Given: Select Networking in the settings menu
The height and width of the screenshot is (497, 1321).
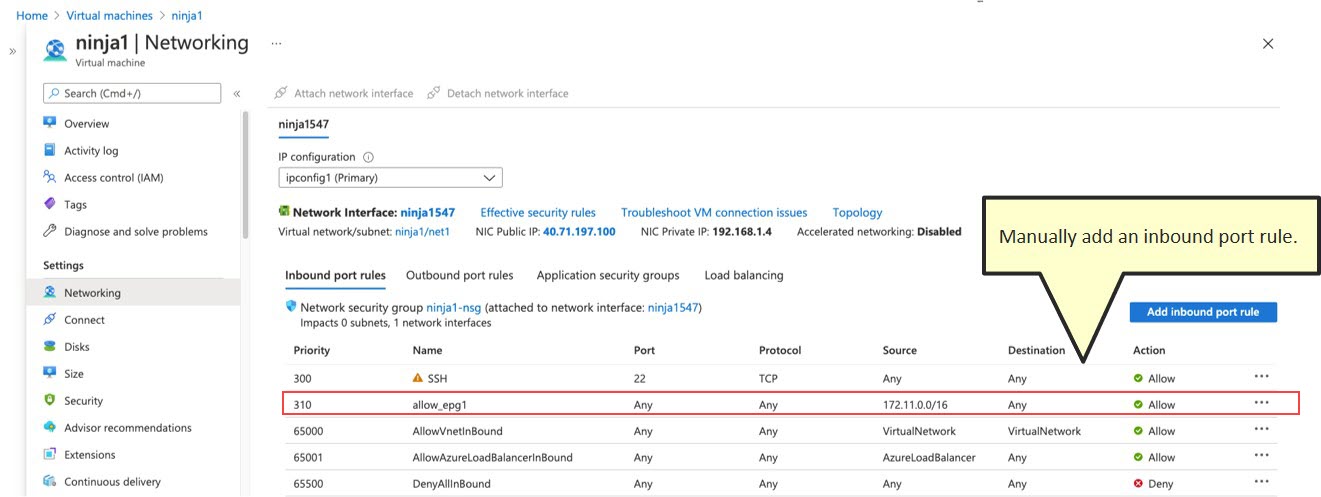Looking at the screenshot, I should point(133,293).
